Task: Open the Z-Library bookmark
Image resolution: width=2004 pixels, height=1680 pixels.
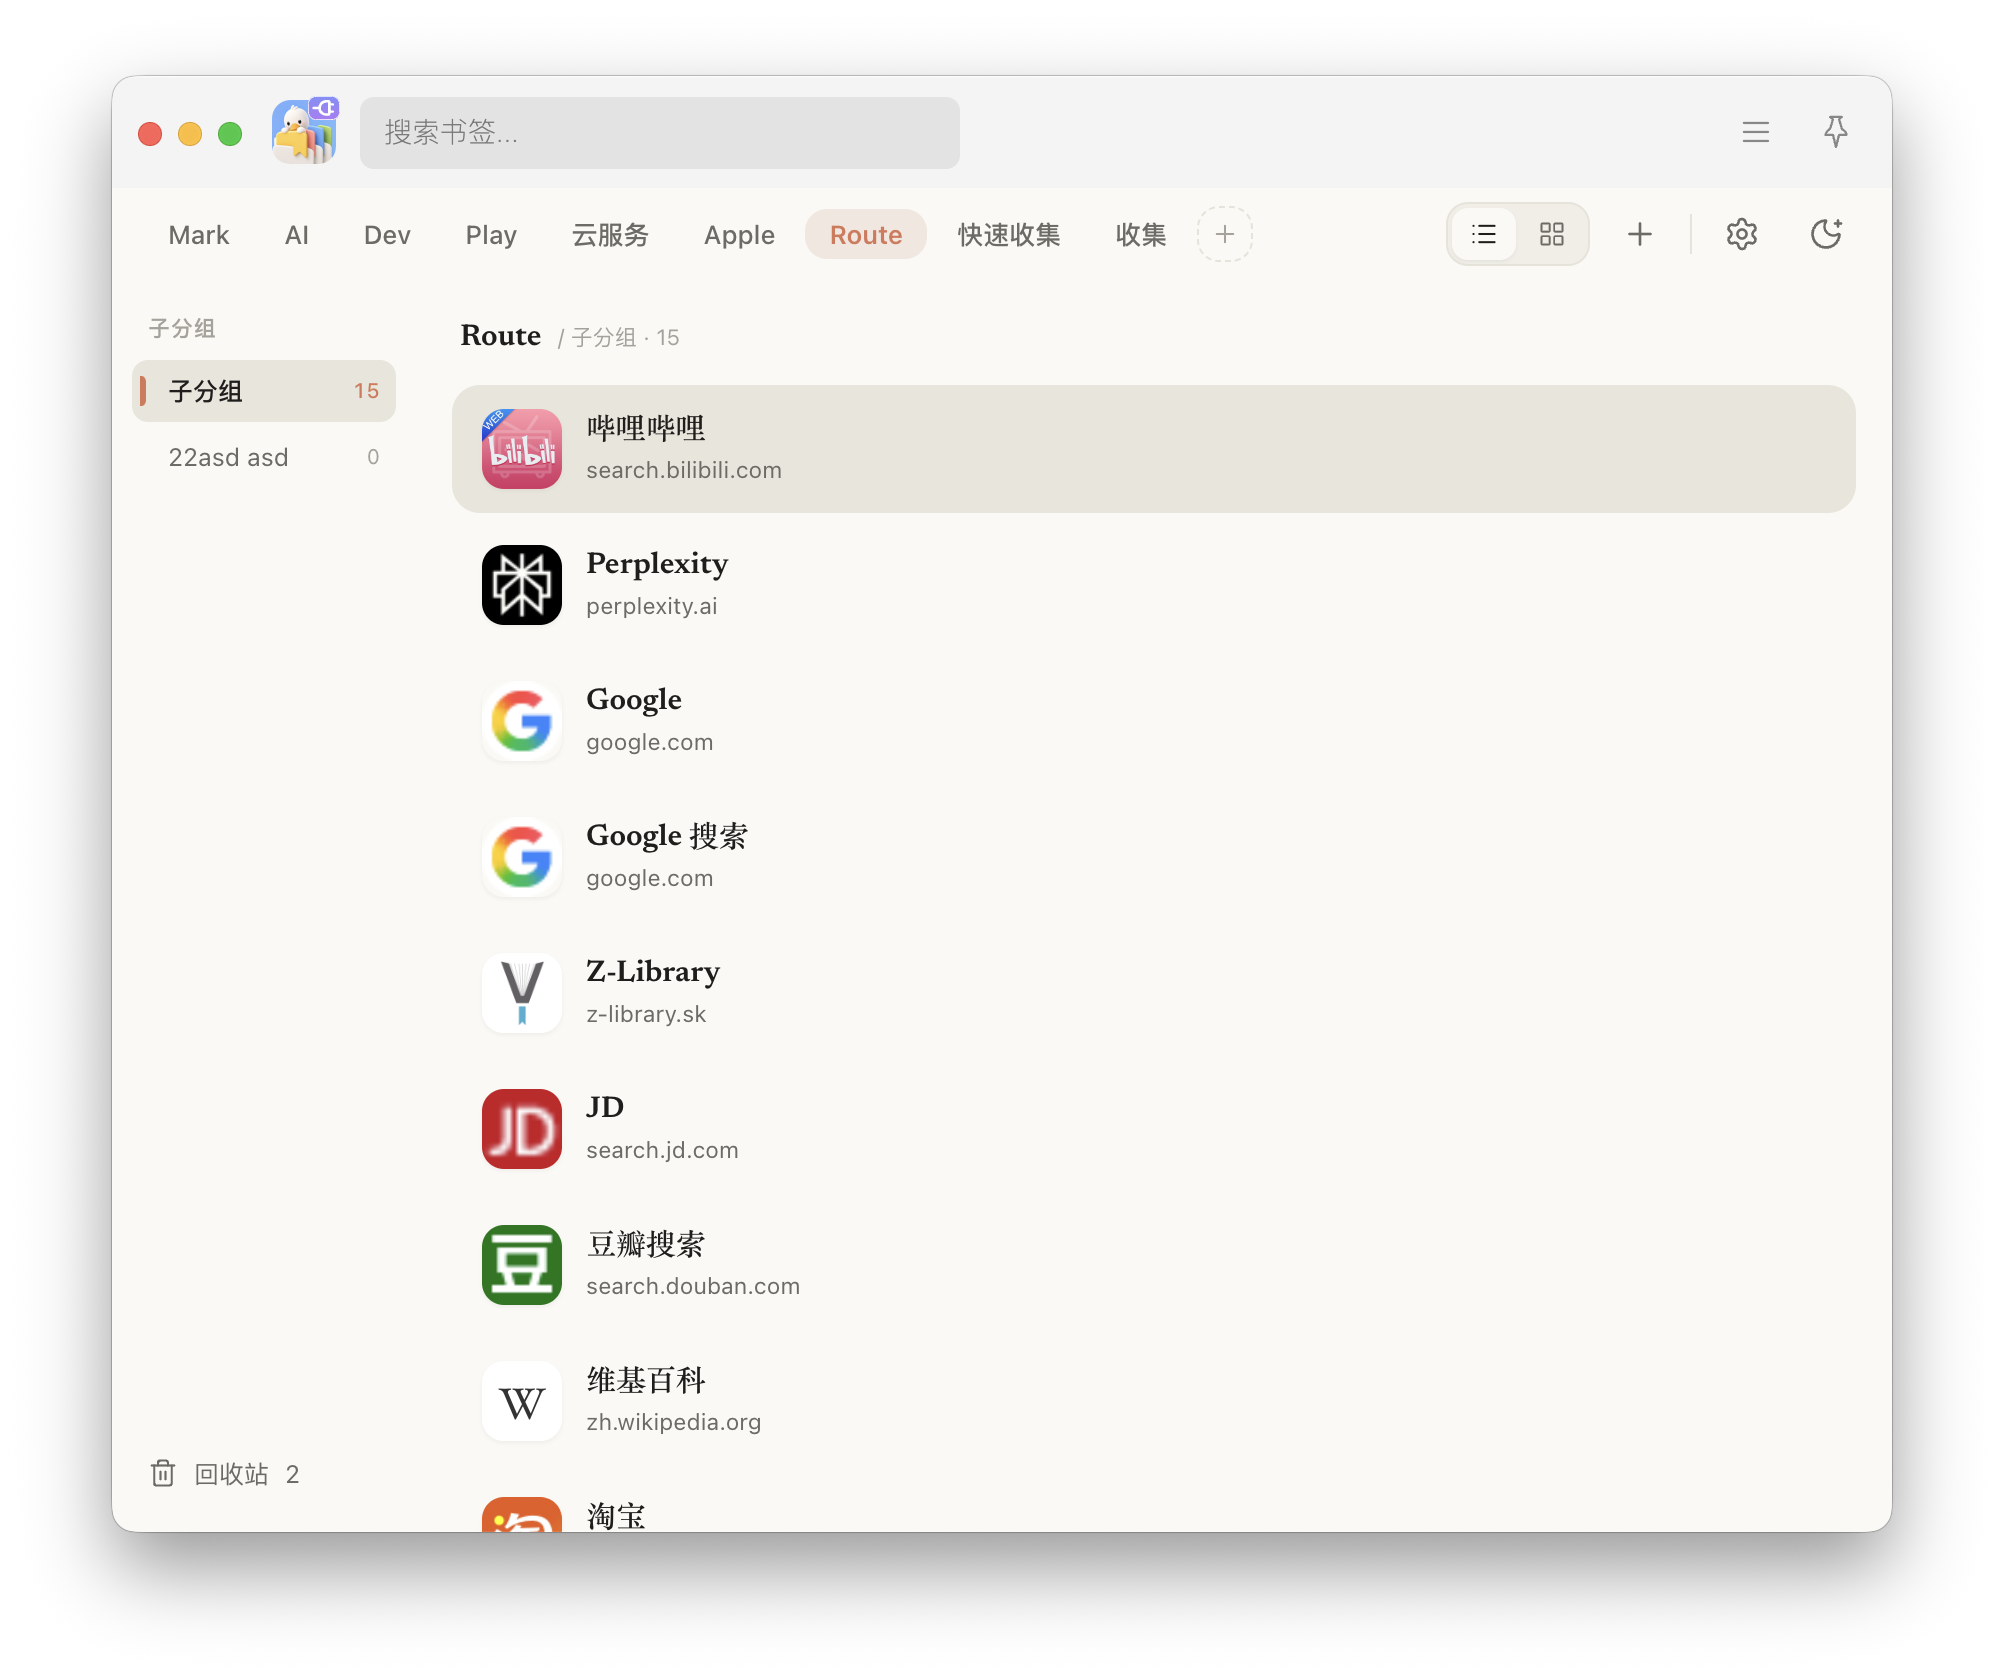Action: pyautogui.click(x=1154, y=993)
